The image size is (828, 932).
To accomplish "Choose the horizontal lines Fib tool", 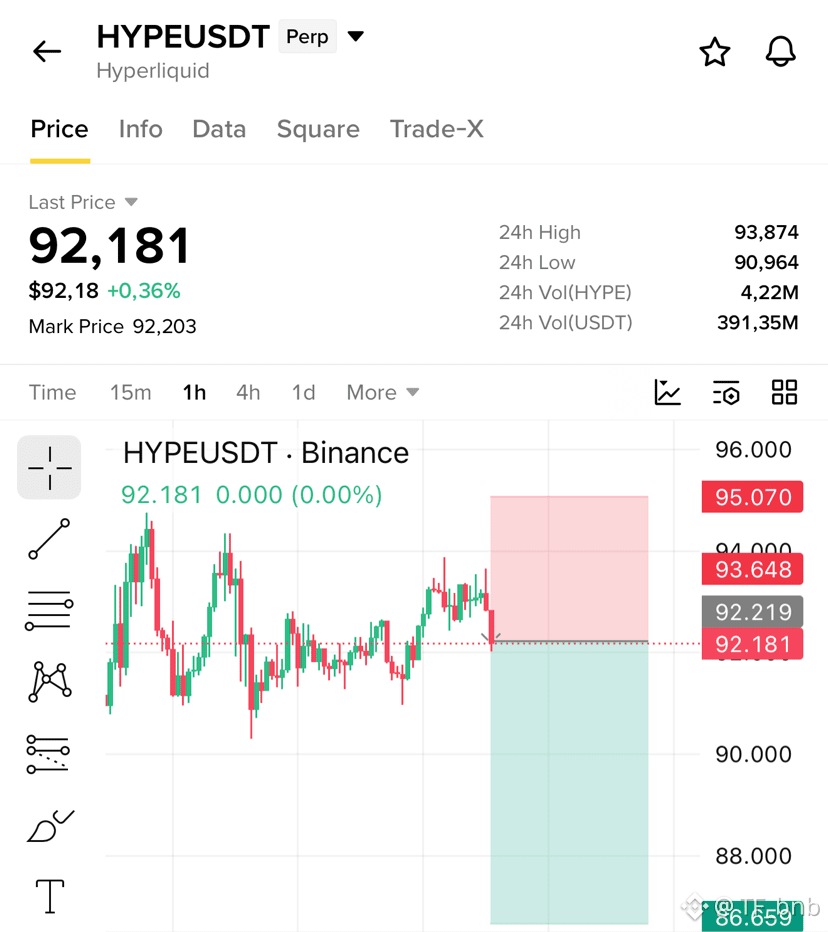I will [49, 610].
